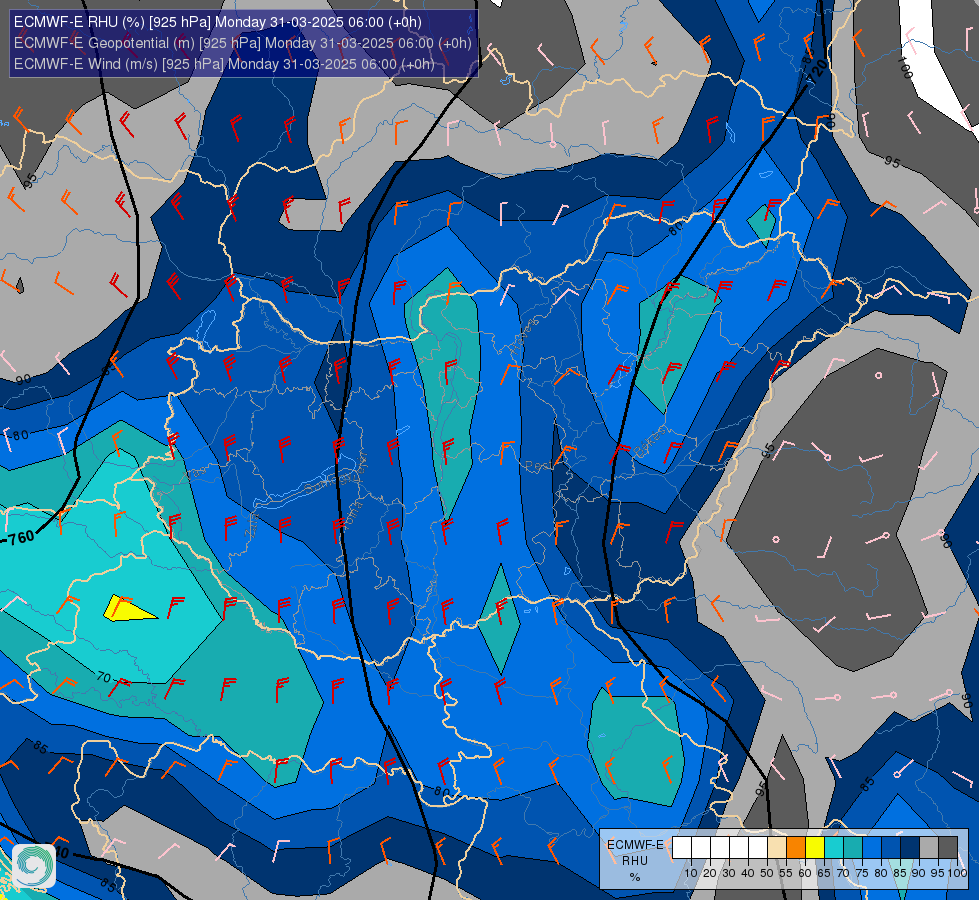979x900 pixels.
Task: Click the legend label 60
Action: tap(805, 873)
